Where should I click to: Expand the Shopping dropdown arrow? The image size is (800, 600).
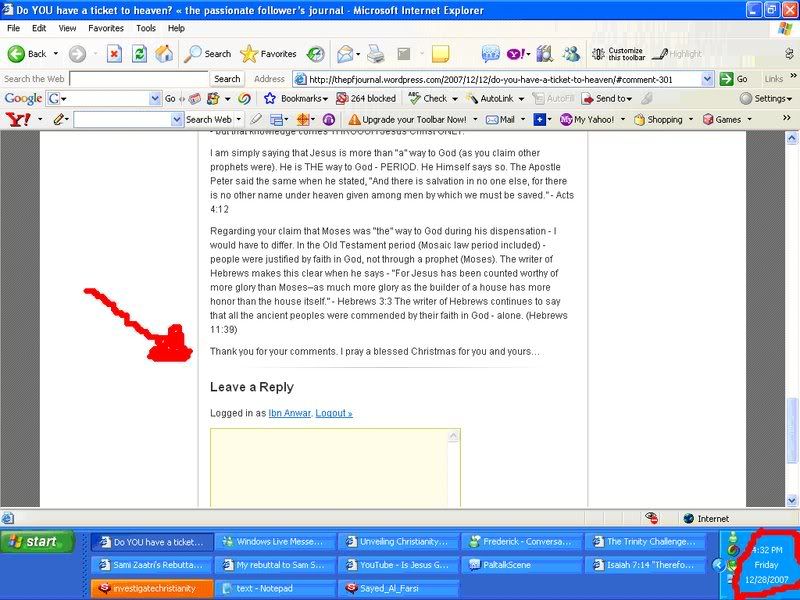tap(691, 120)
